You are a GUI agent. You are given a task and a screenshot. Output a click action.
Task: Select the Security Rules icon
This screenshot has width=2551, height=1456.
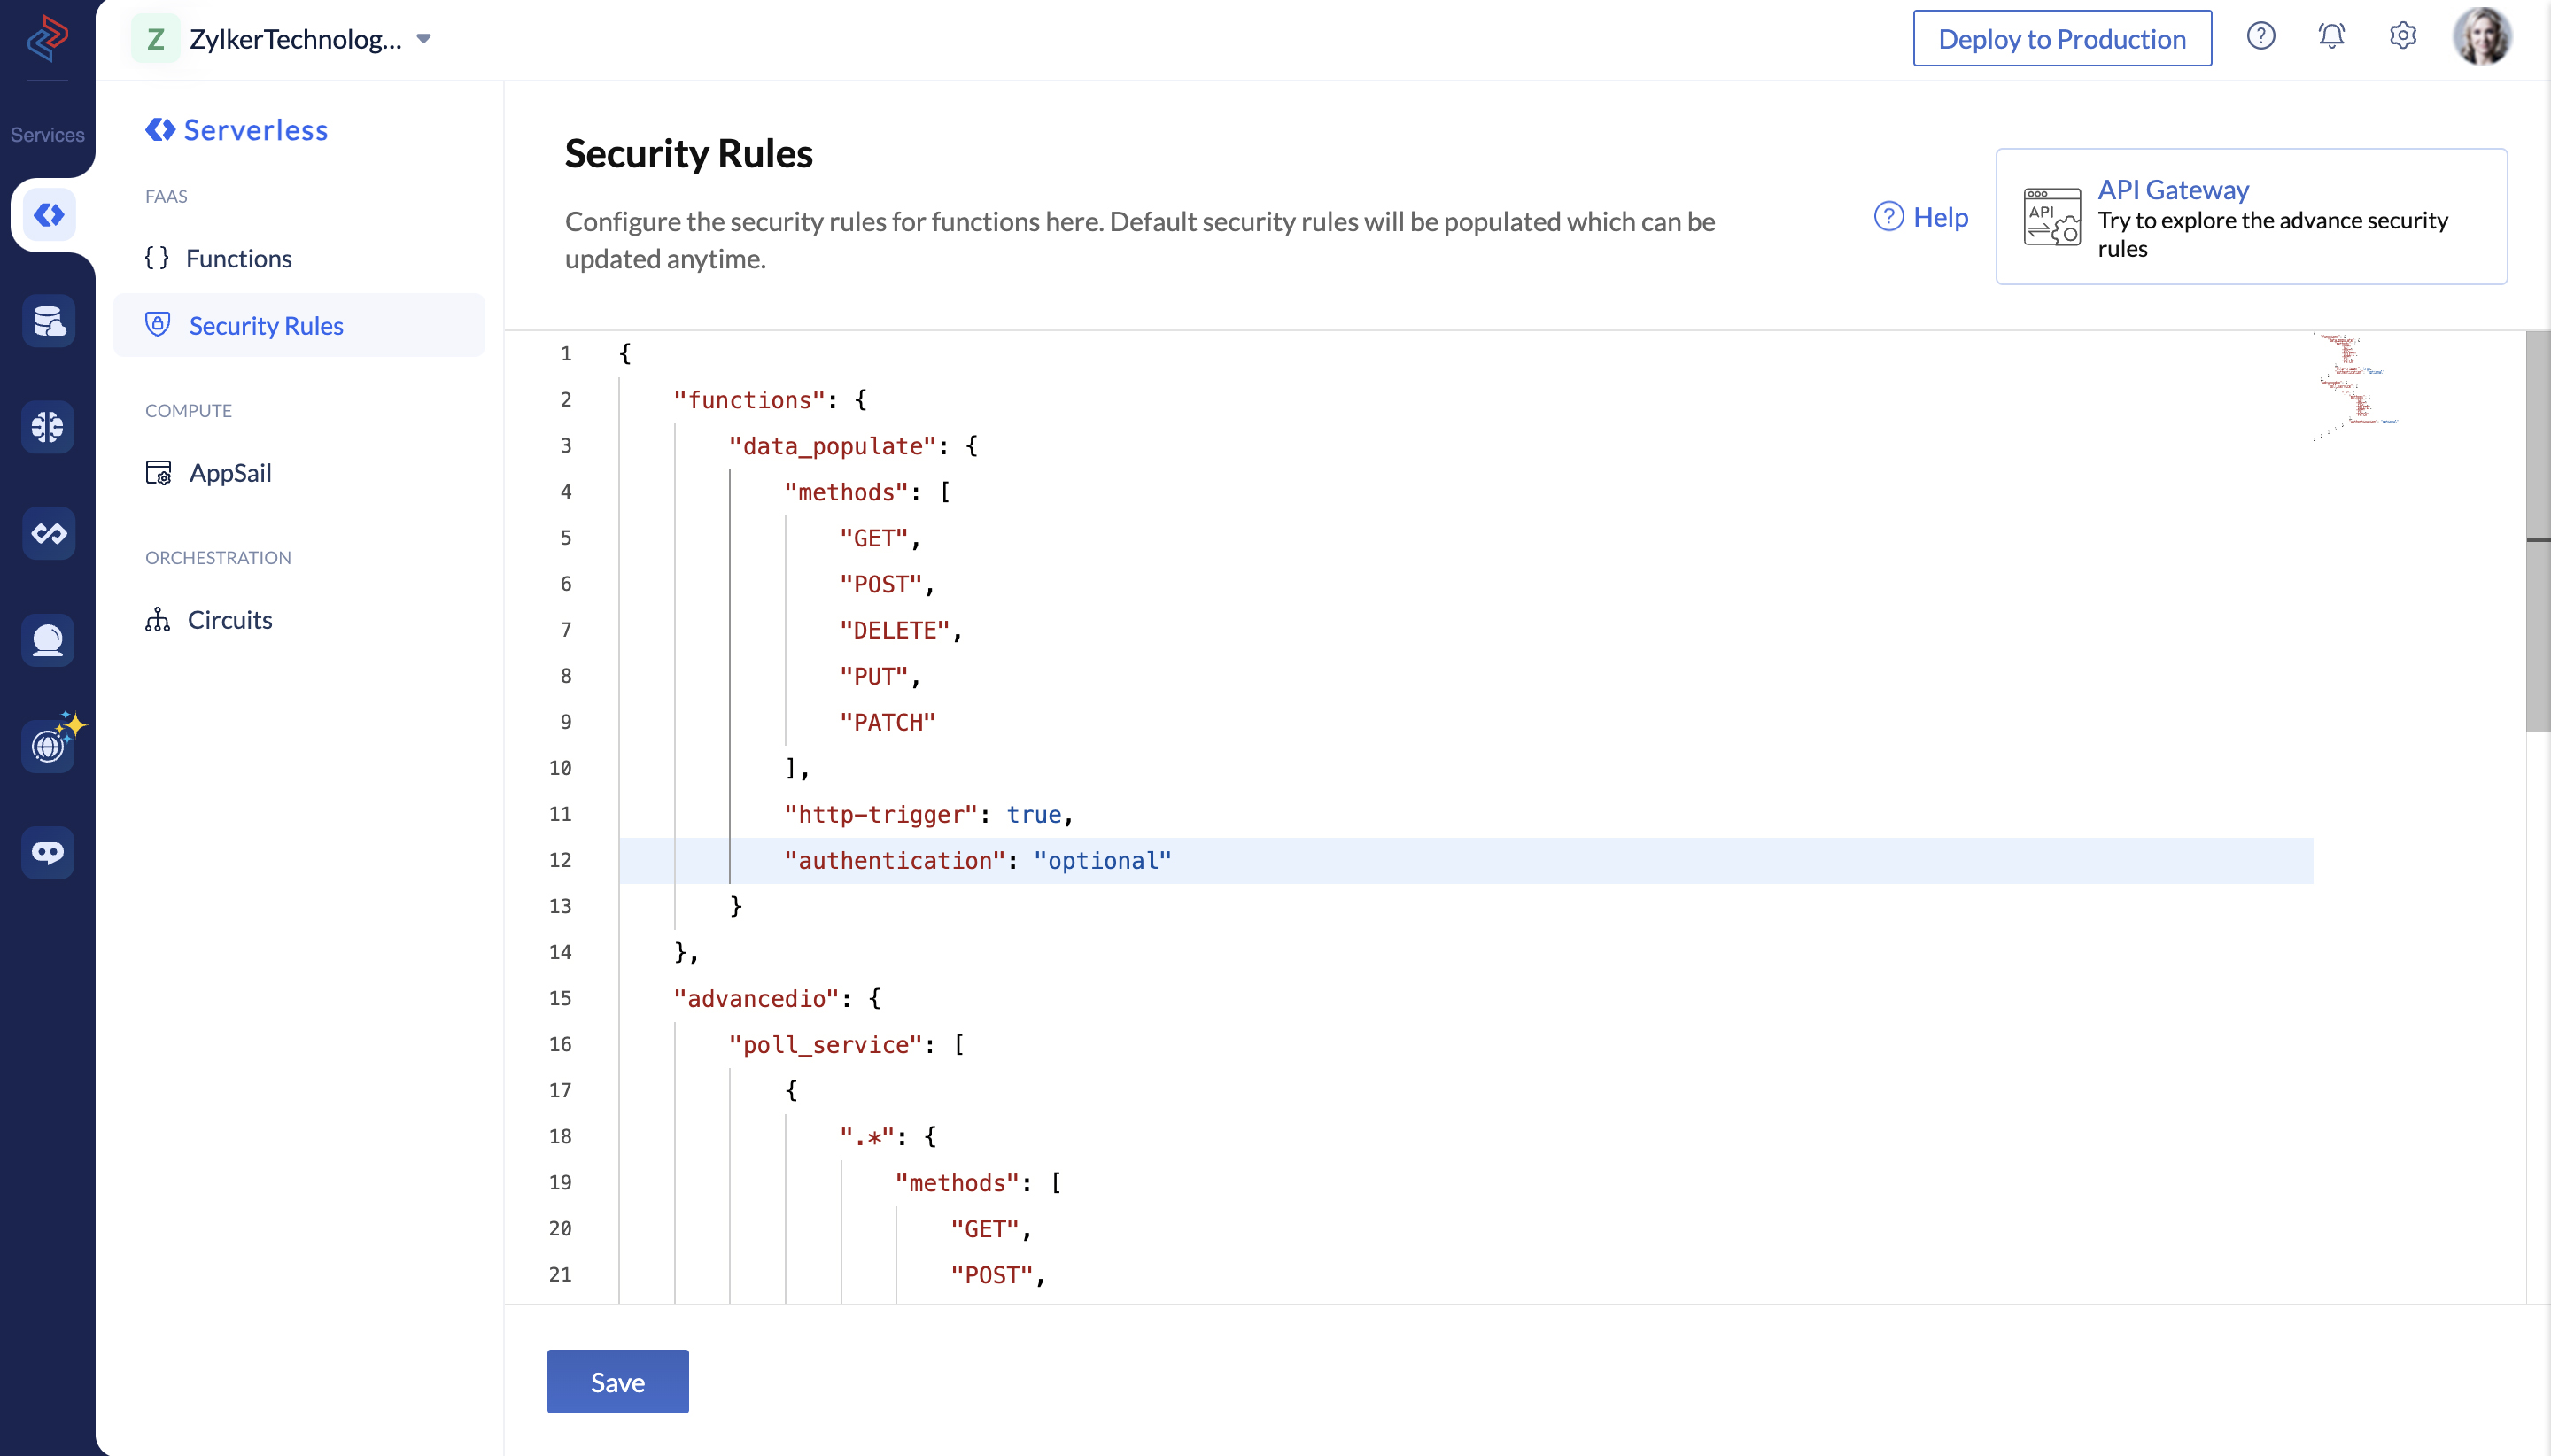click(159, 324)
